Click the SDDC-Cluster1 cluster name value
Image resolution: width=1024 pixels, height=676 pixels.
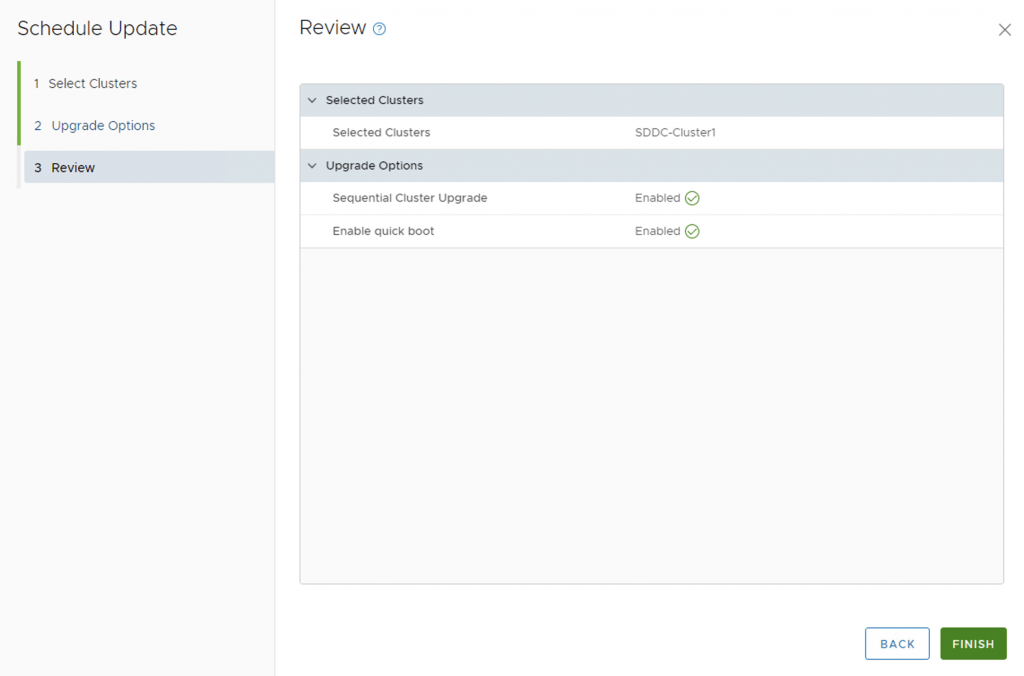pyautogui.click(x=675, y=133)
